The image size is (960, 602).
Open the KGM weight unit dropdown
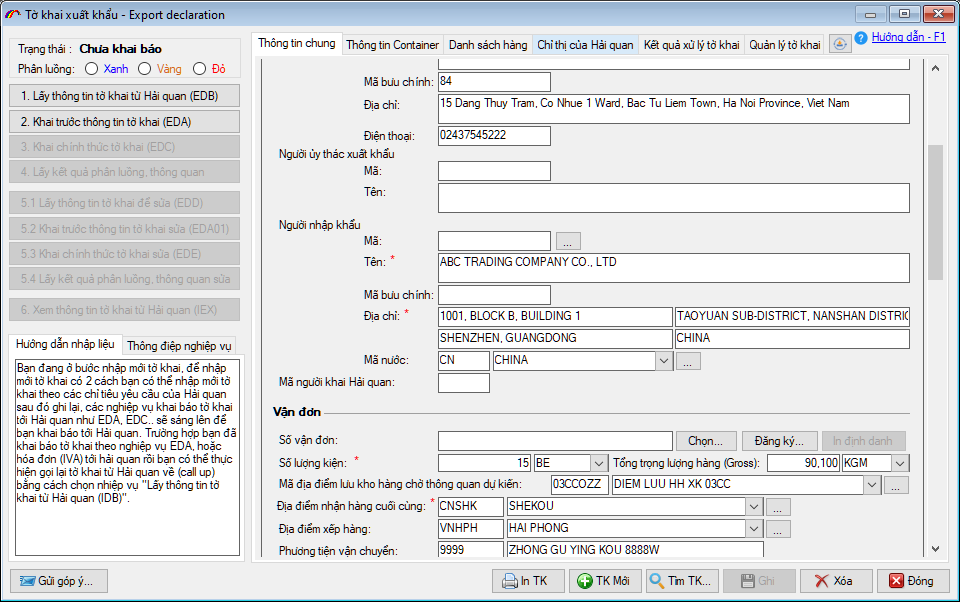pyautogui.click(x=899, y=463)
